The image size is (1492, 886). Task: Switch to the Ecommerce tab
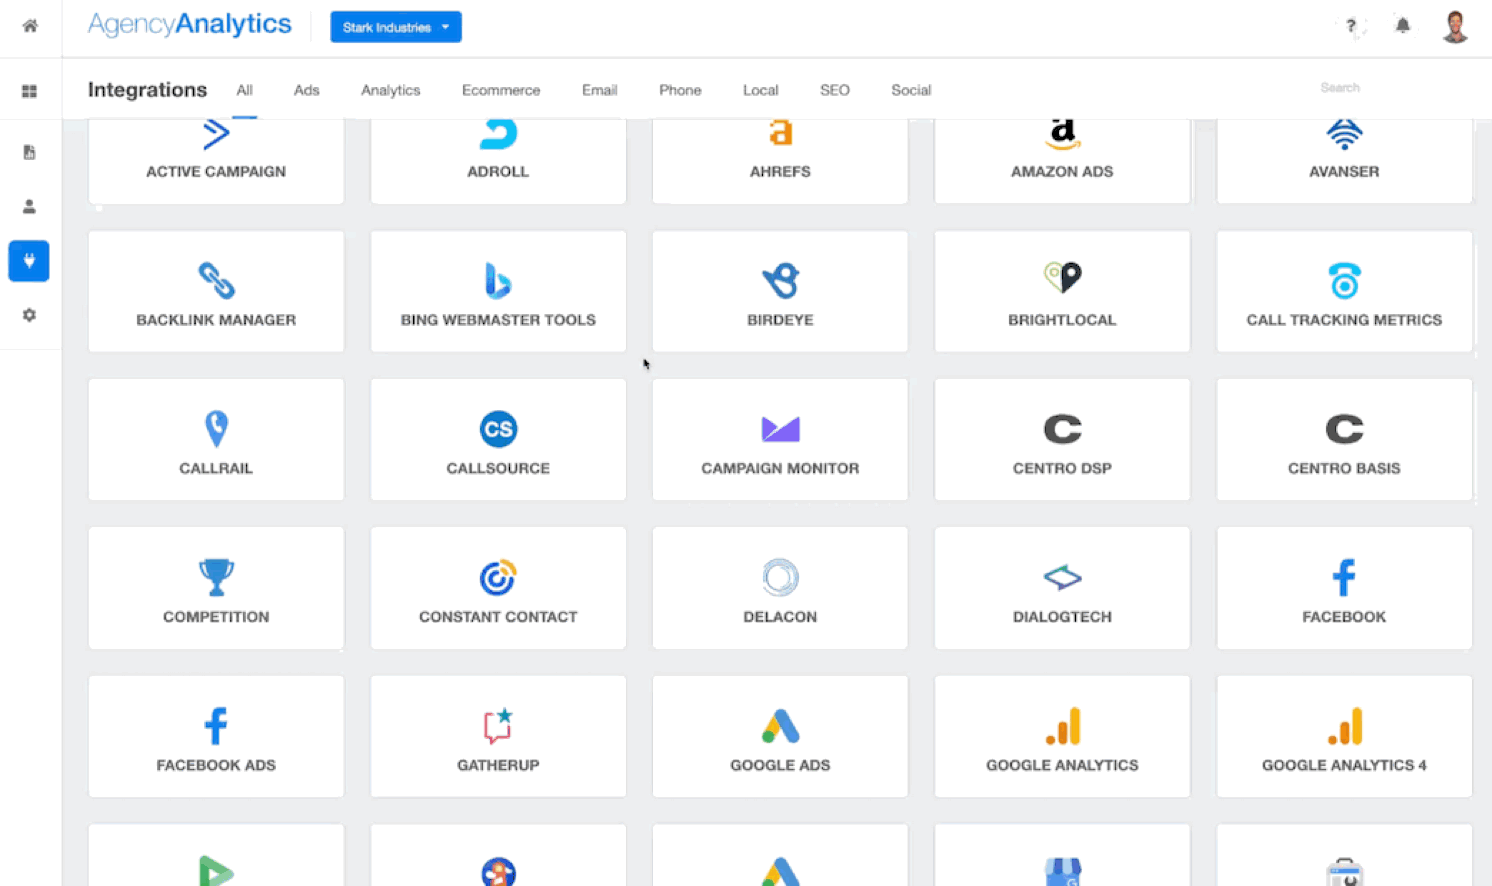[501, 90]
